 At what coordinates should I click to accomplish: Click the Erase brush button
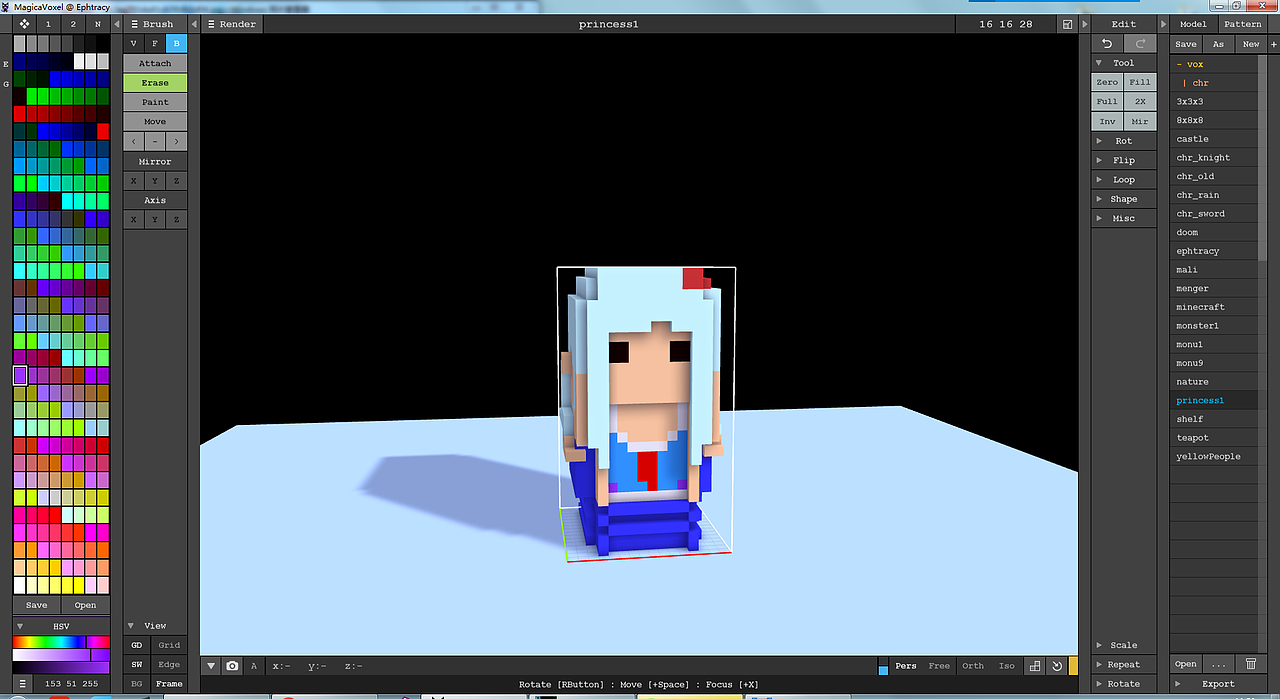pyautogui.click(x=154, y=82)
